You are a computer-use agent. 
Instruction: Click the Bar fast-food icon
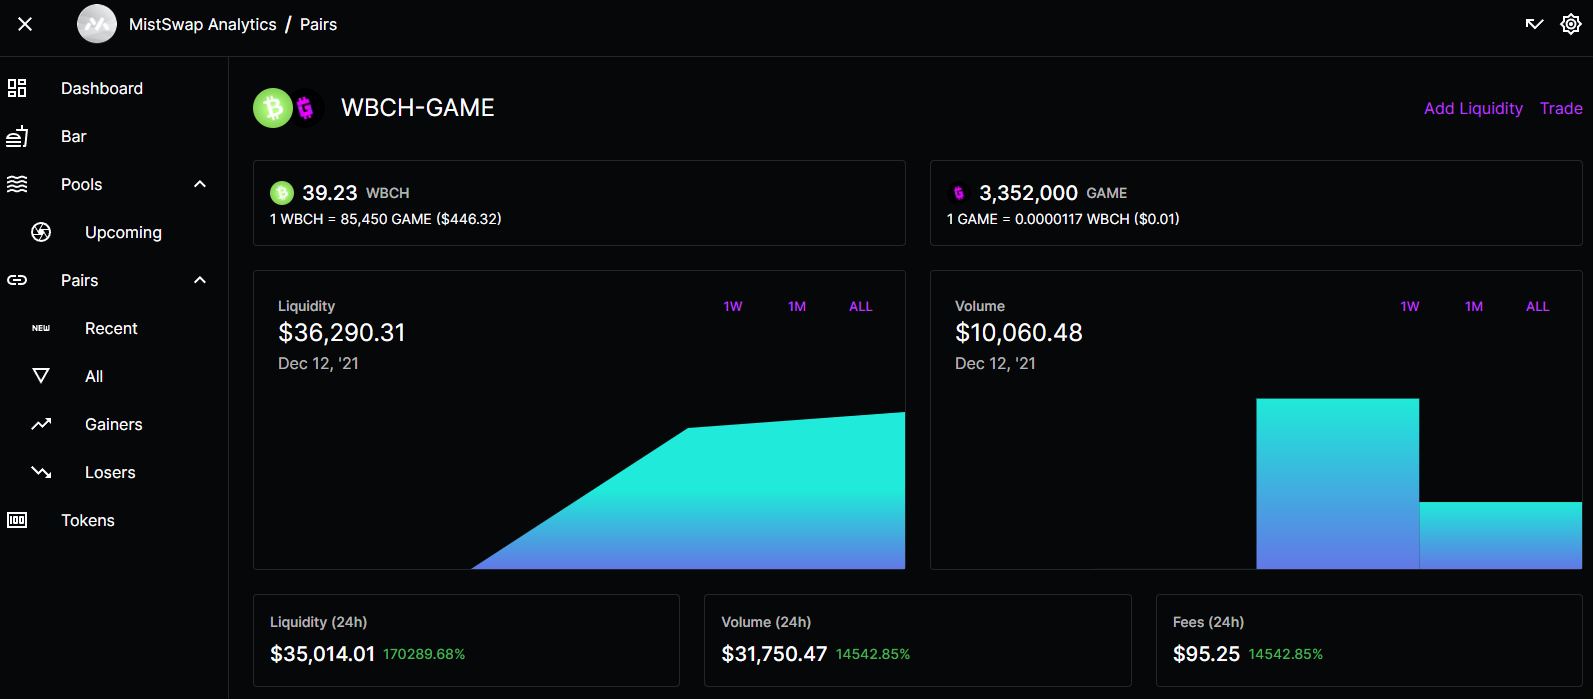click(17, 136)
